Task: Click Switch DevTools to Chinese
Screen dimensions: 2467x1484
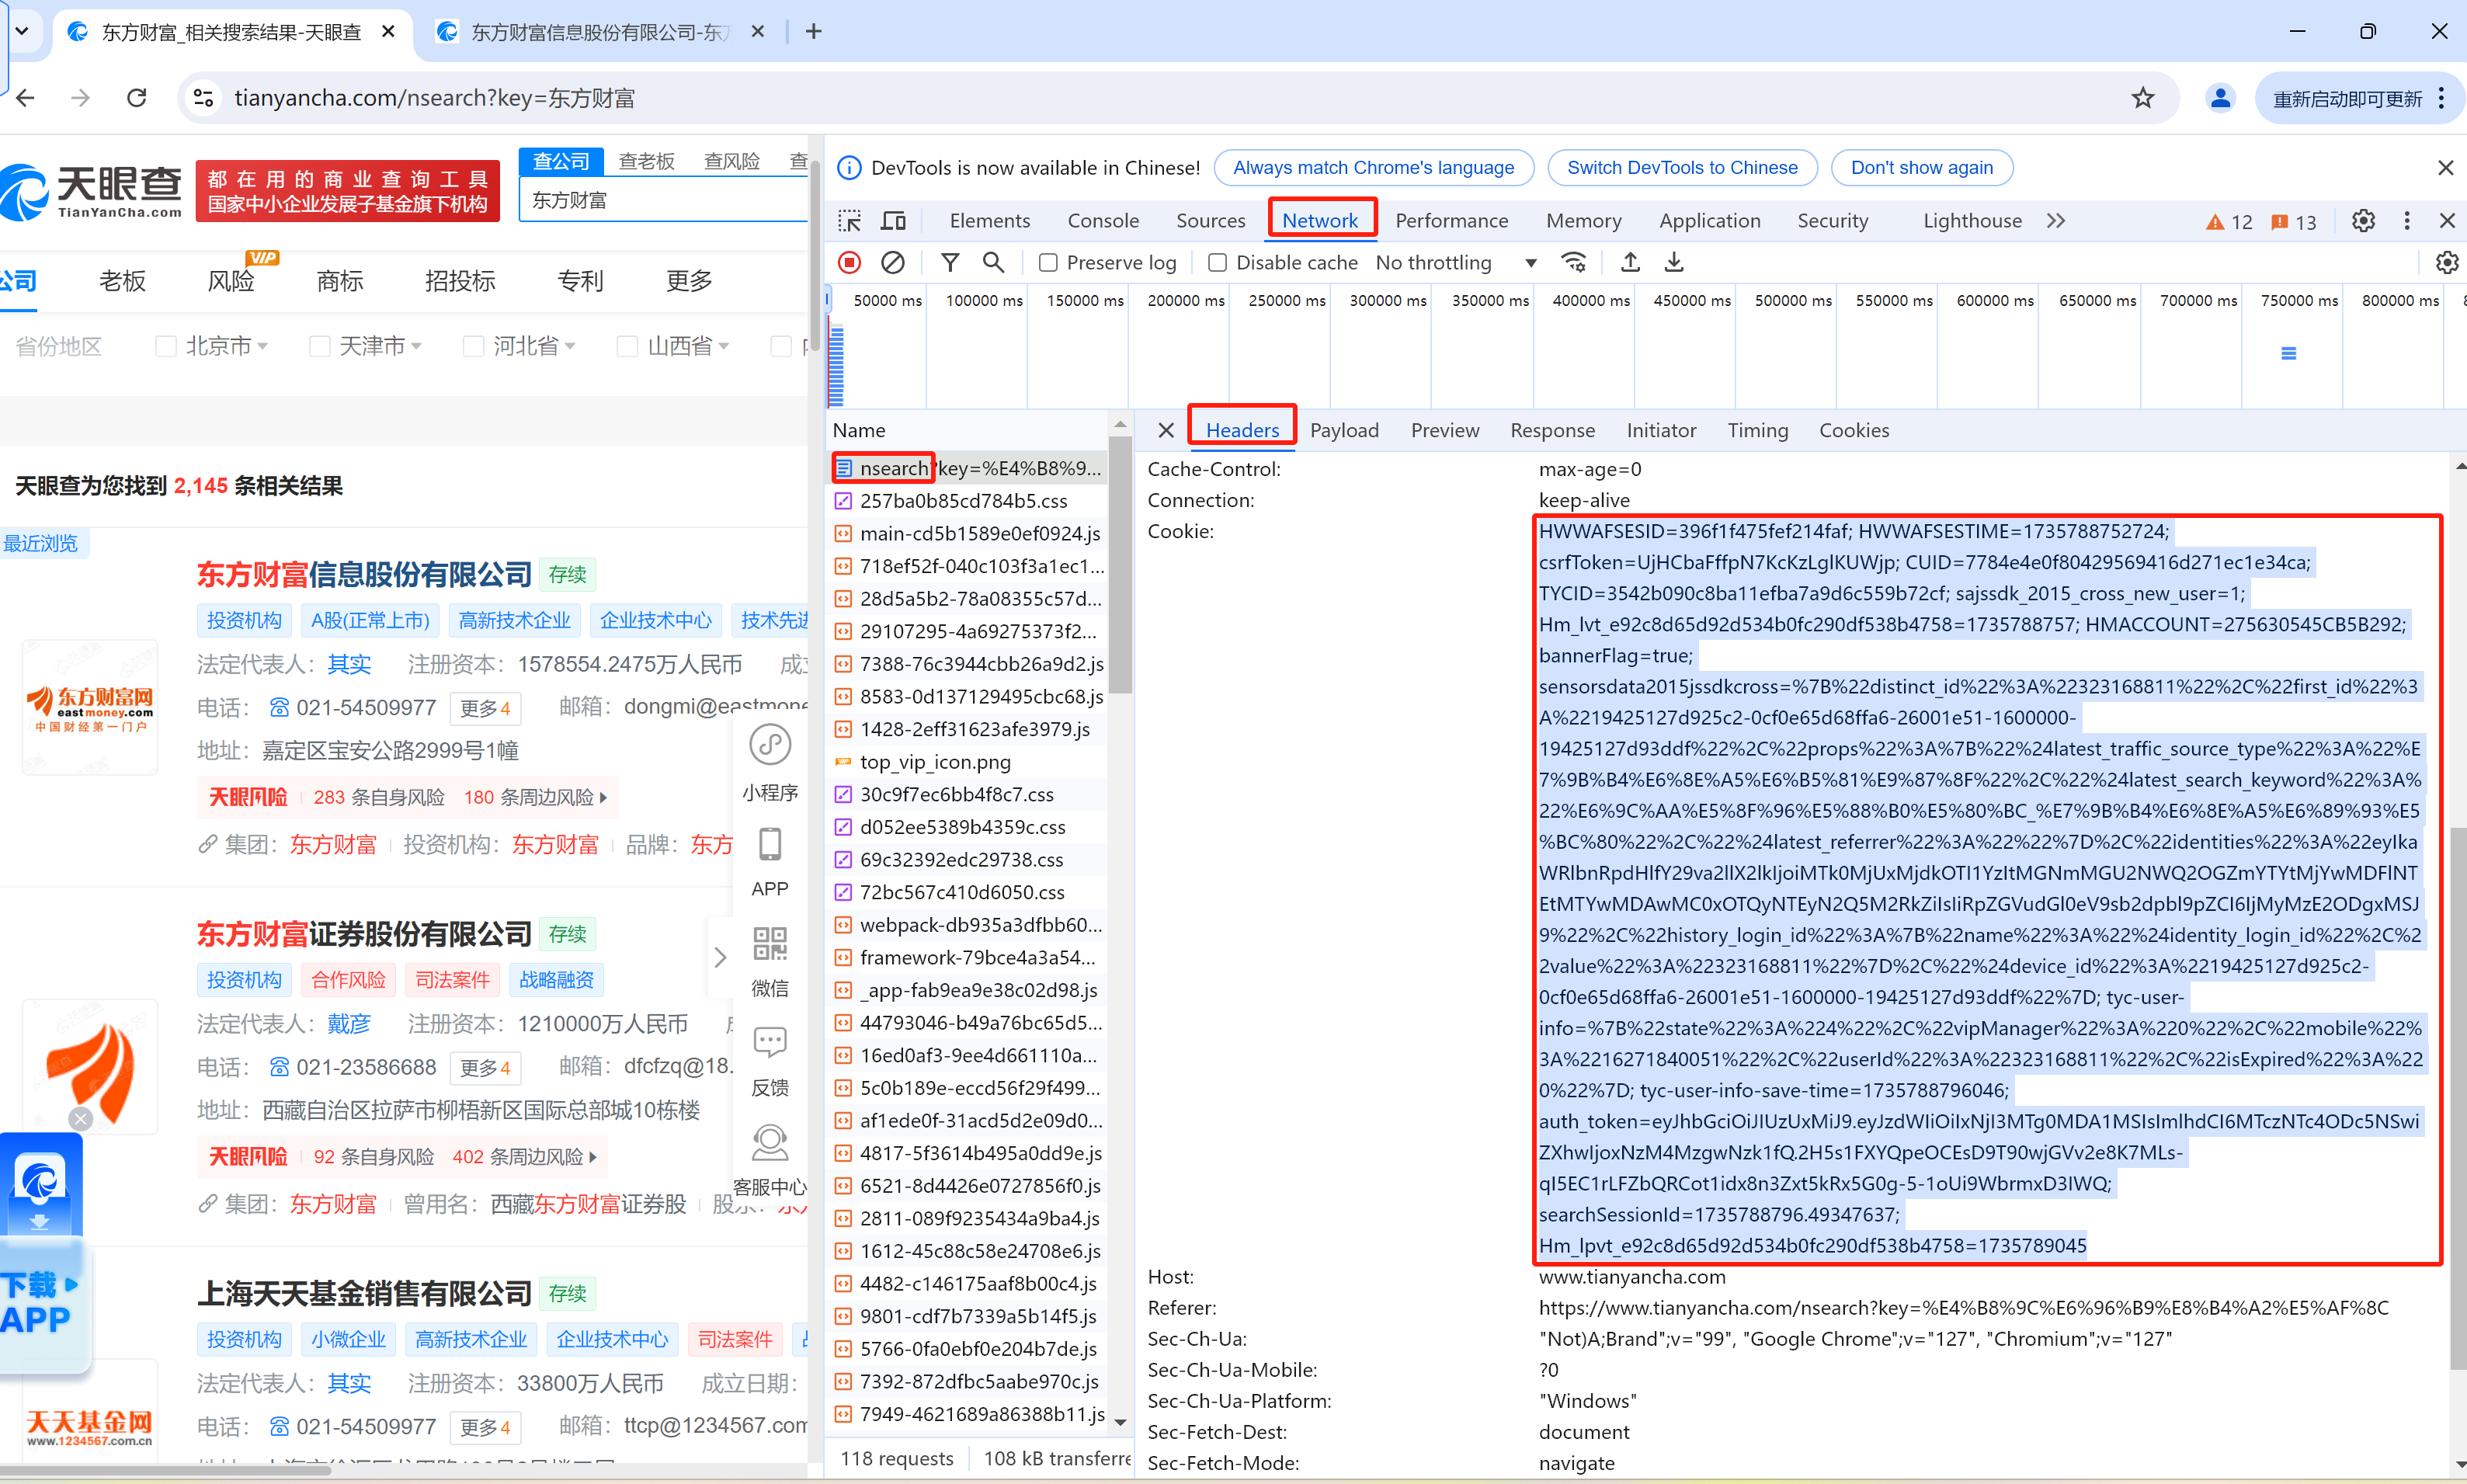Action: [x=1682, y=168]
